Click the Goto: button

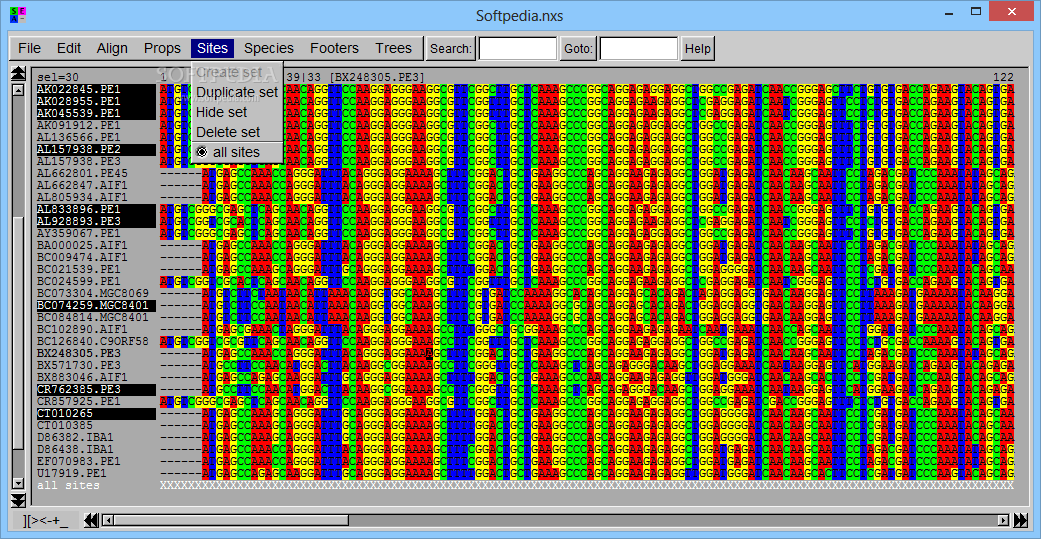[x=578, y=48]
